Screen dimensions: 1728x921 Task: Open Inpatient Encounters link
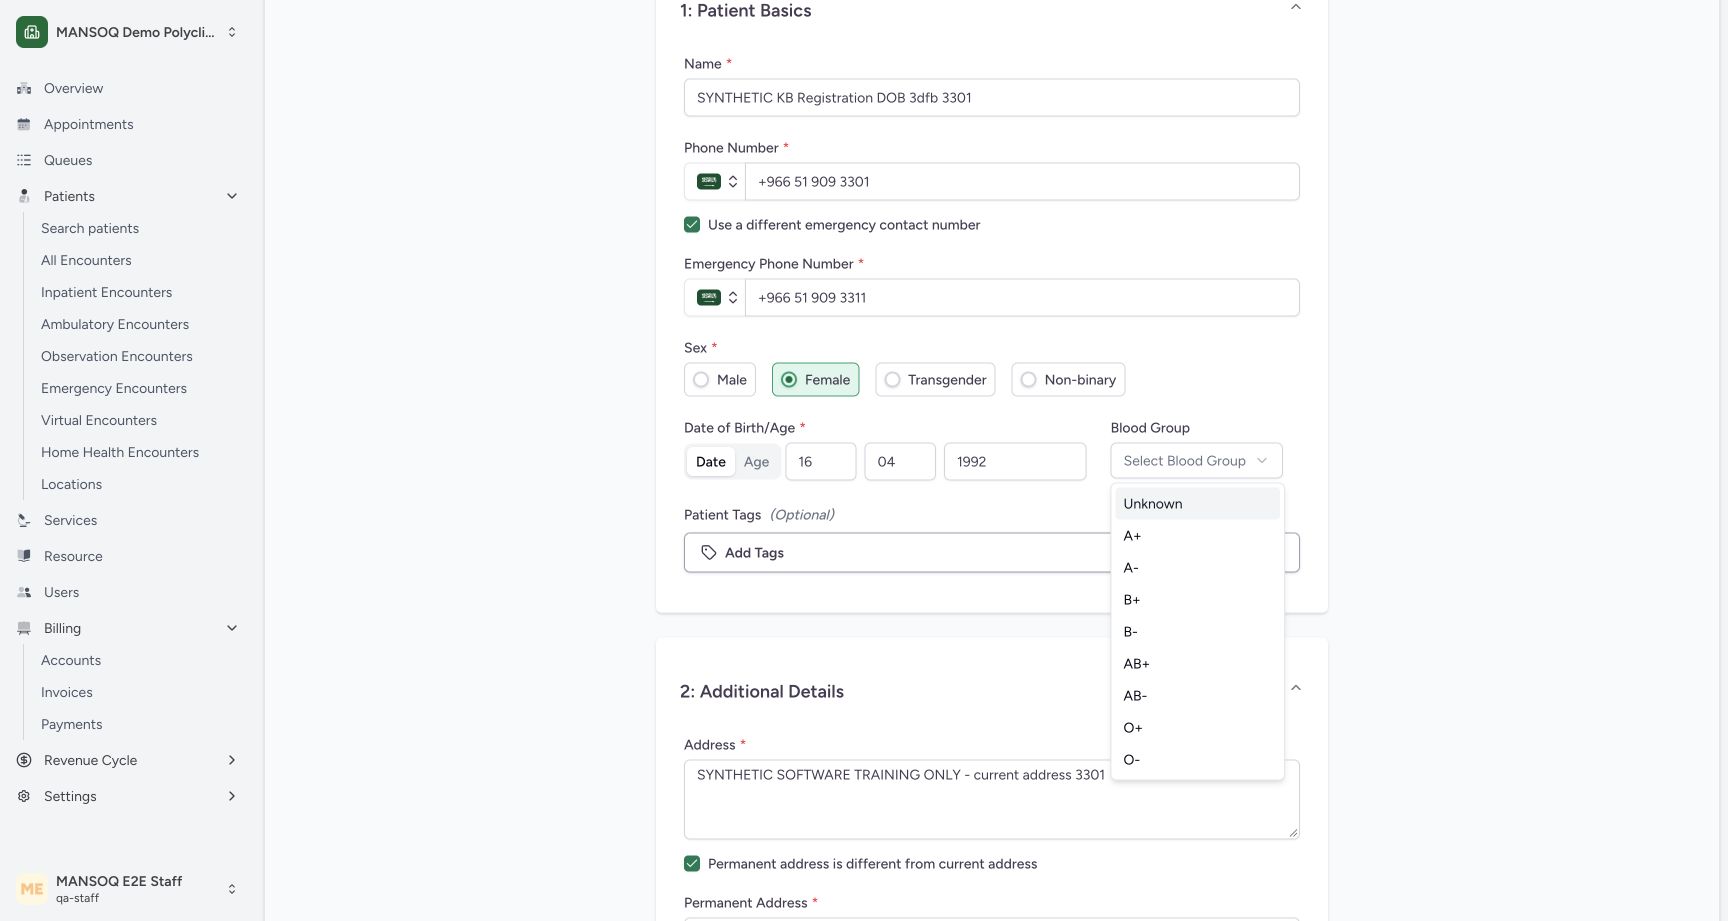click(106, 292)
